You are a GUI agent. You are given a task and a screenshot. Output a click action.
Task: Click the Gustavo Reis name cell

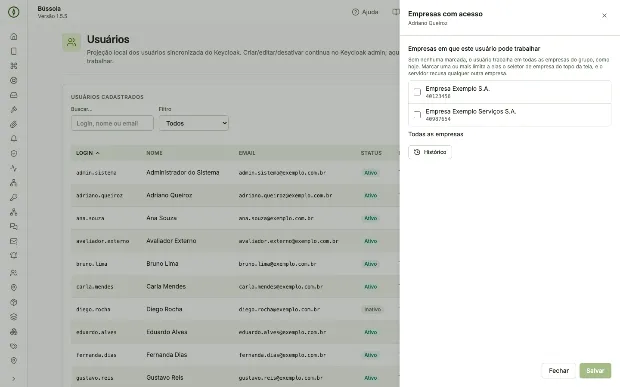tap(165, 378)
